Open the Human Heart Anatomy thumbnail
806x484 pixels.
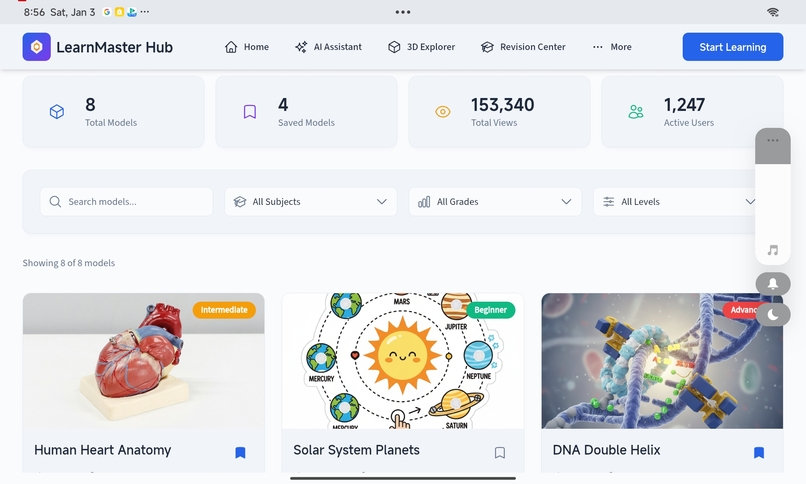coord(143,361)
